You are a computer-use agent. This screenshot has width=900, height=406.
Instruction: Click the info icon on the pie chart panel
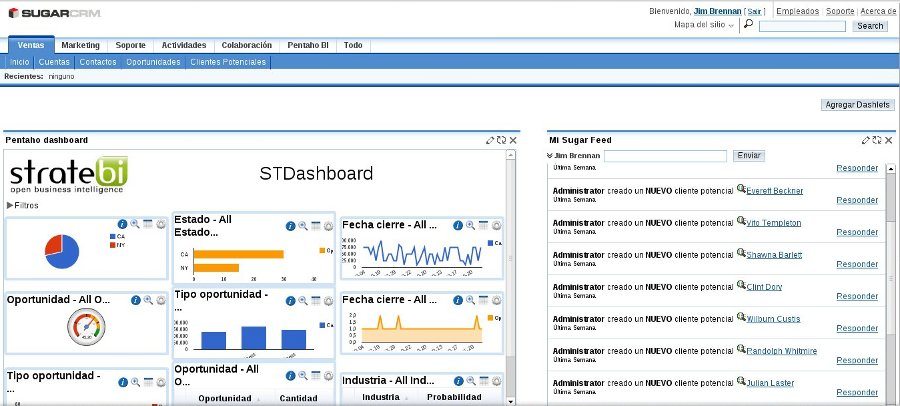click(123, 225)
